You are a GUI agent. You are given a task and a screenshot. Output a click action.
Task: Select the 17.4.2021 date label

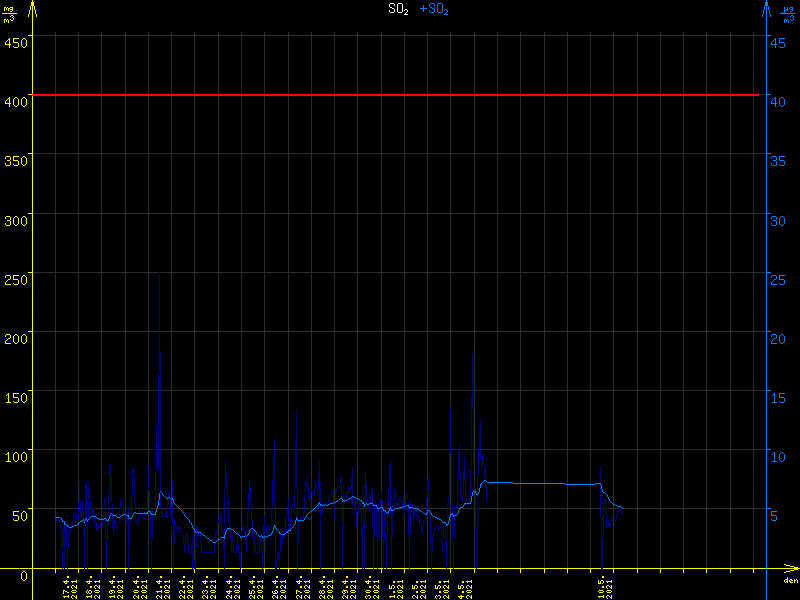(x=70, y=587)
